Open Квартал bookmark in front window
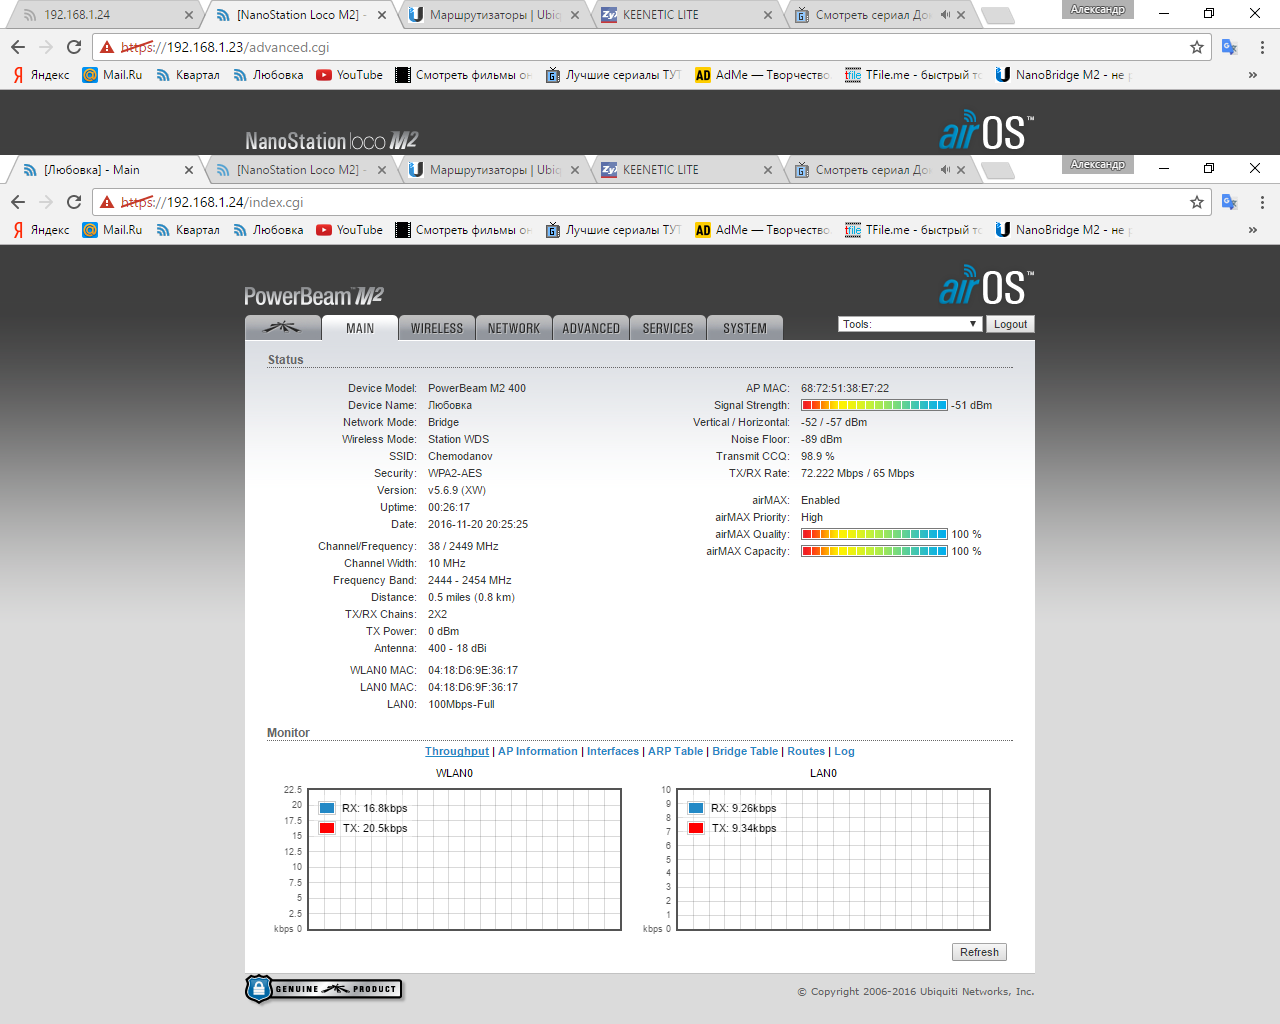Image resolution: width=1280 pixels, height=1024 pixels. [x=187, y=230]
